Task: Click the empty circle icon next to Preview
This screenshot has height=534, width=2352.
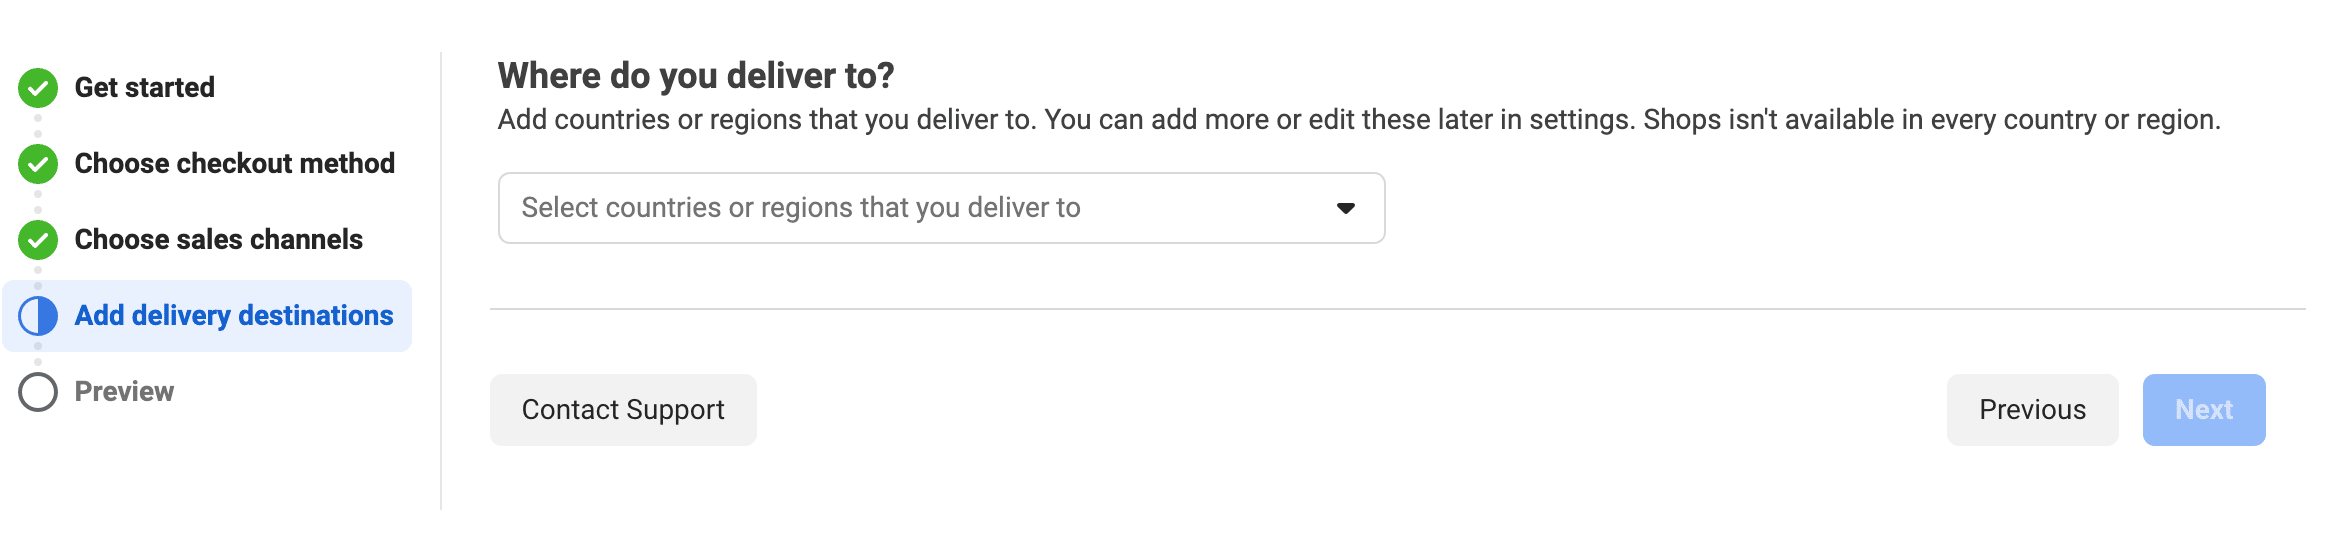Action: [x=38, y=392]
